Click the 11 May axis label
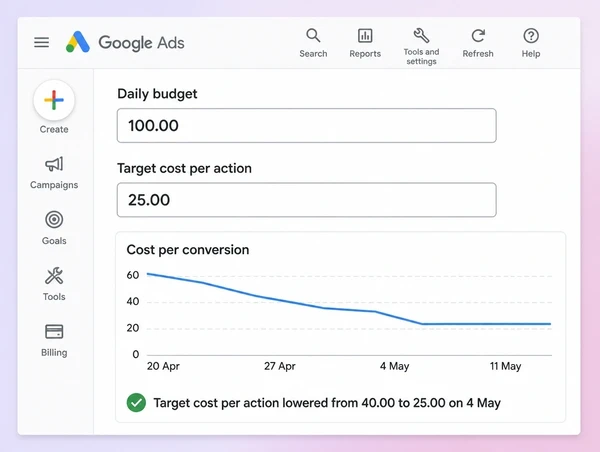Screen dimensions: 600x452 click(x=505, y=366)
